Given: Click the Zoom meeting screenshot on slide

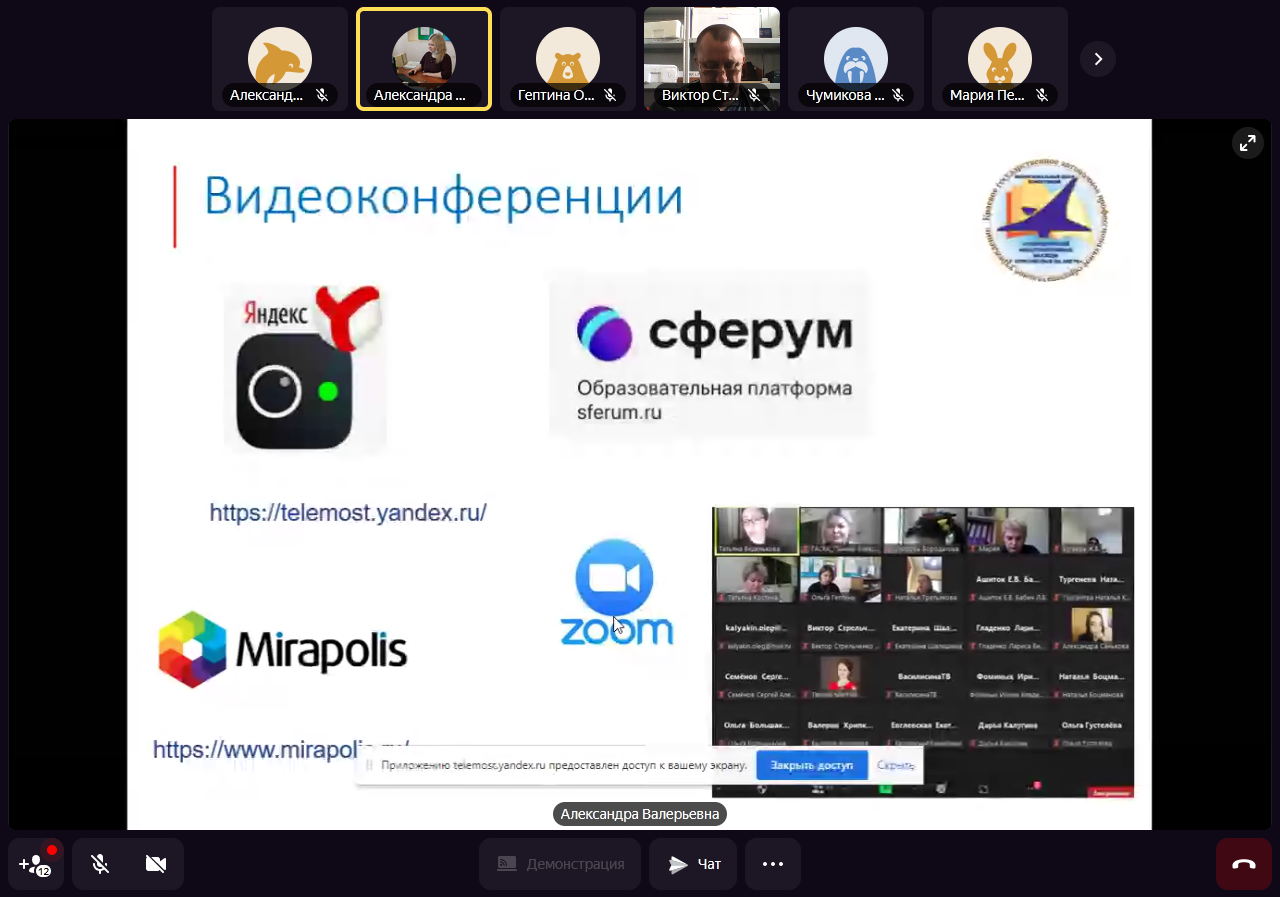Looking at the screenshot, I should [923, 652].
